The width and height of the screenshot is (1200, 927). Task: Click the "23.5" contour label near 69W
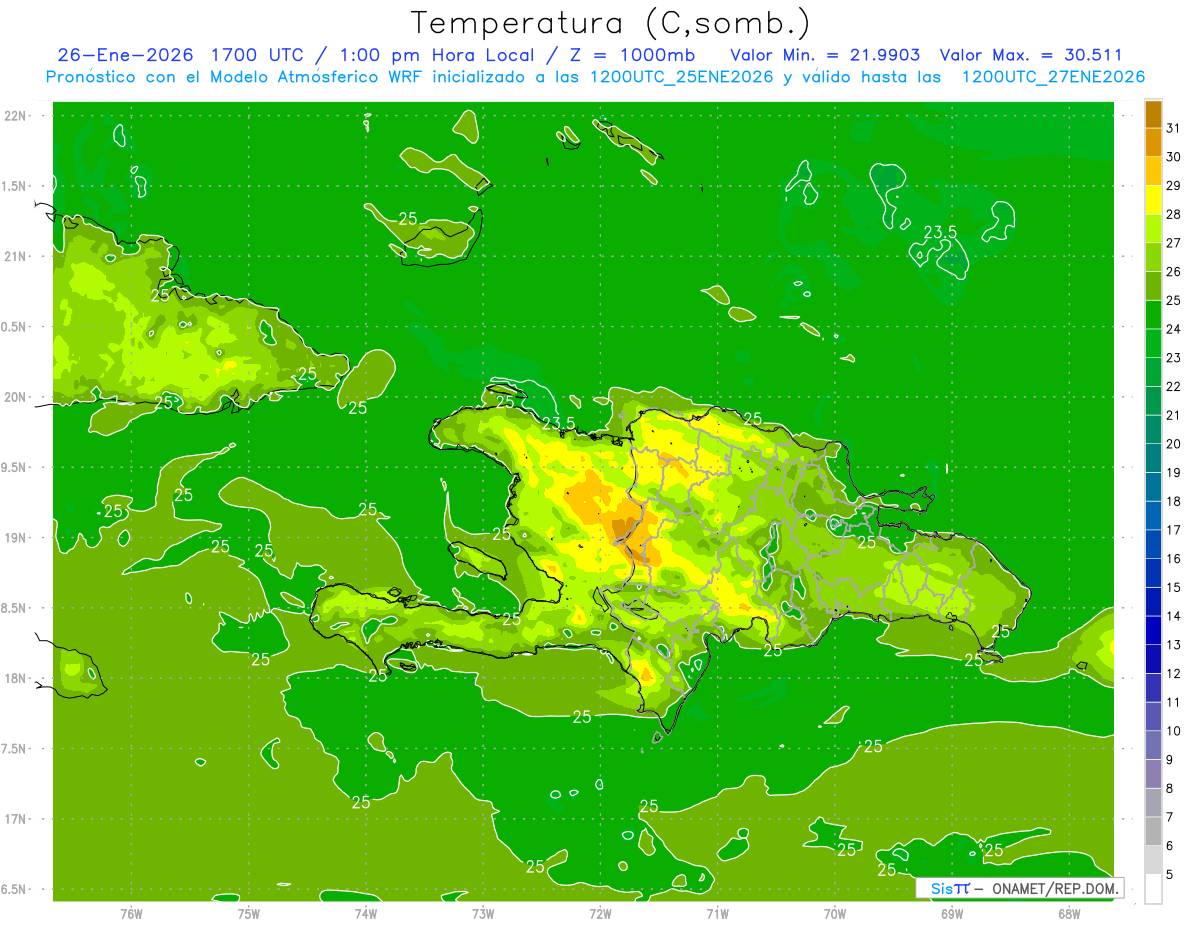pos(940,232)
